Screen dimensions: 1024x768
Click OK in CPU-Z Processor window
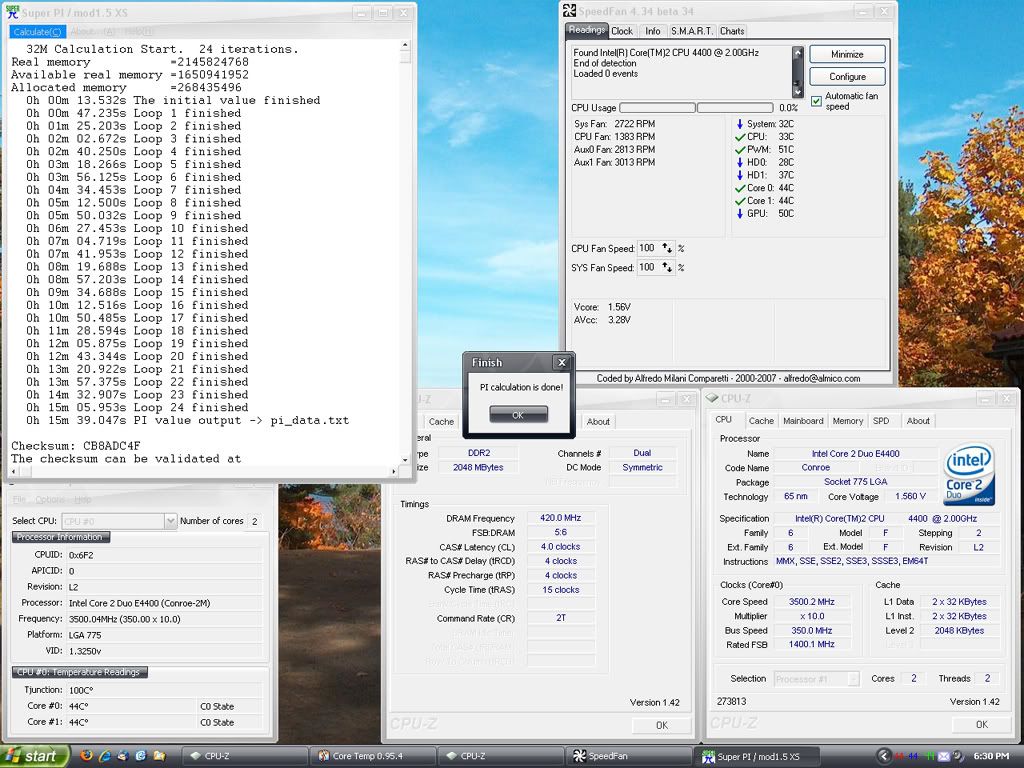pyautogui.click(x=982, y=725)
